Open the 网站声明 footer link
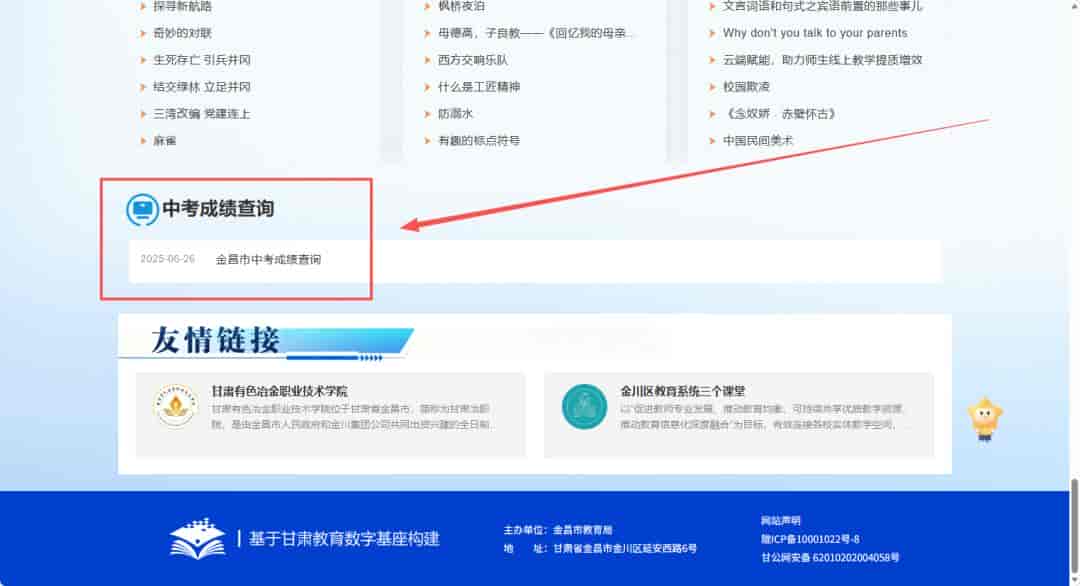Viewport: 1080px width, 586px height. 780,521
